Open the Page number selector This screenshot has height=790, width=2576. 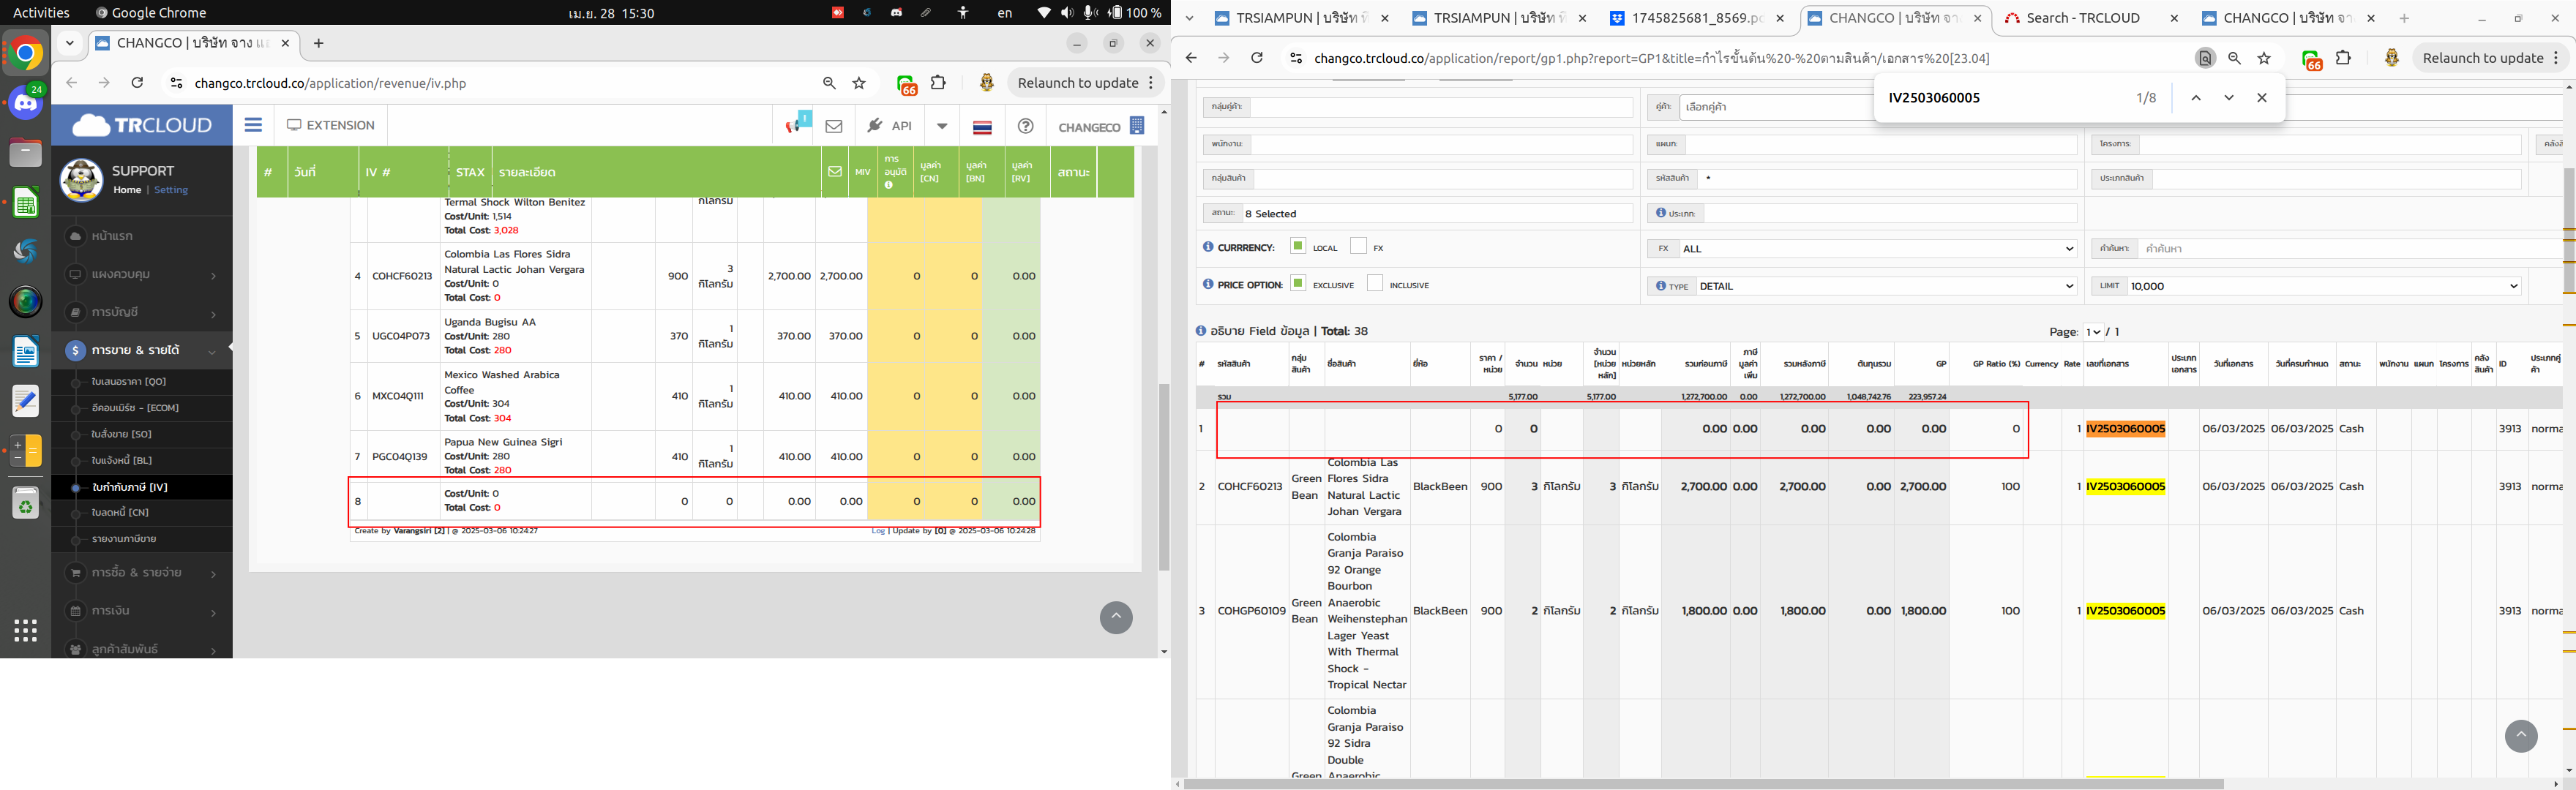2094,331
